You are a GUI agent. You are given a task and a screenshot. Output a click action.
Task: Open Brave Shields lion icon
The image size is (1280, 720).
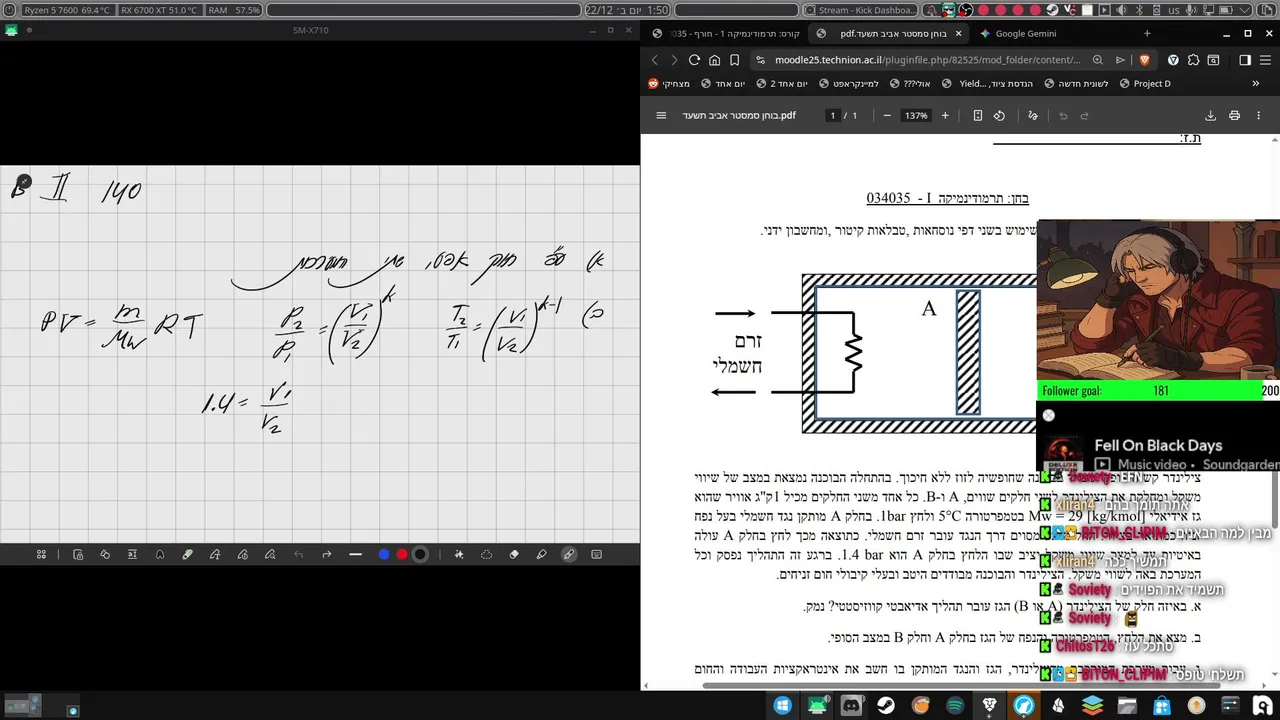1144,60
